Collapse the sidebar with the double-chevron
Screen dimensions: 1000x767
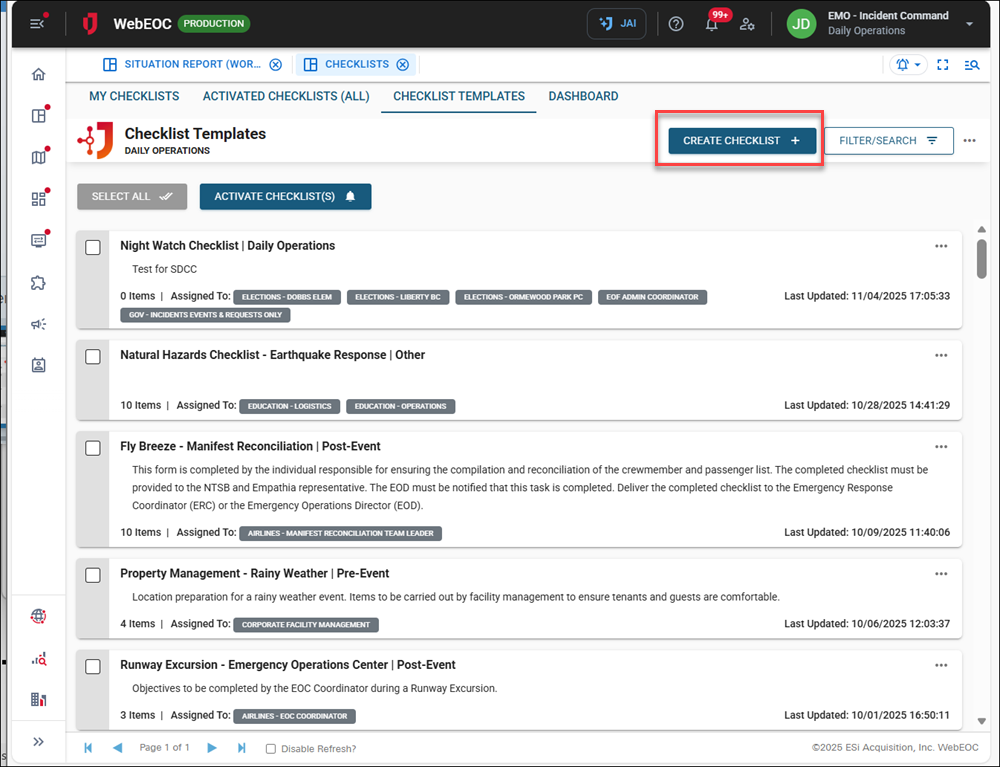click(x=38, y=742)
